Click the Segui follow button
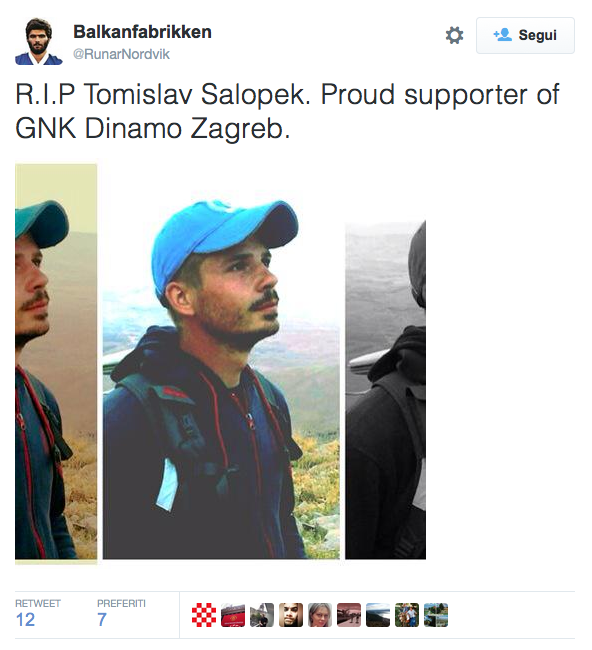 pyautogui.click(x=525, y=35)
